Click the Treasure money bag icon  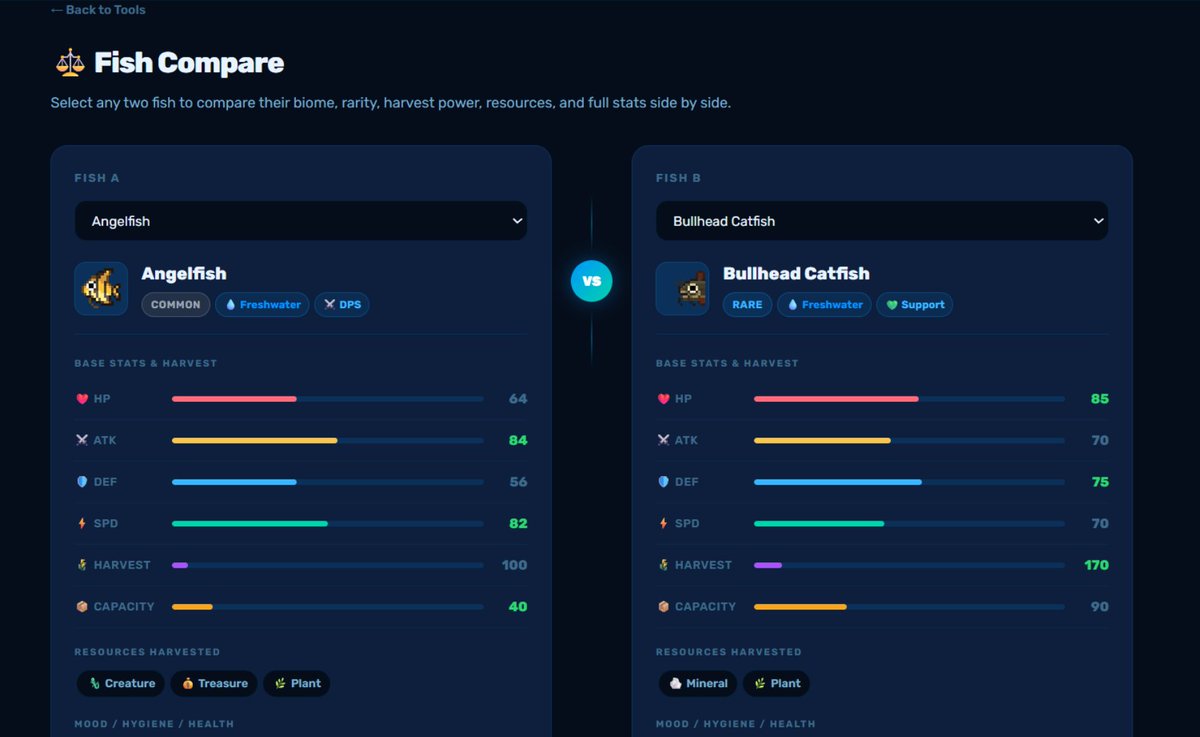(x=188, y=684)
